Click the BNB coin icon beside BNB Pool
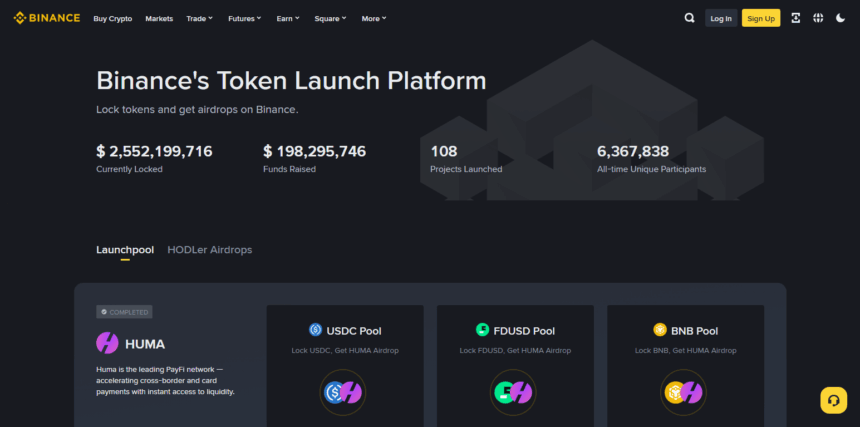The height and width of the screenshot is (427, 860). coord(660,329)
